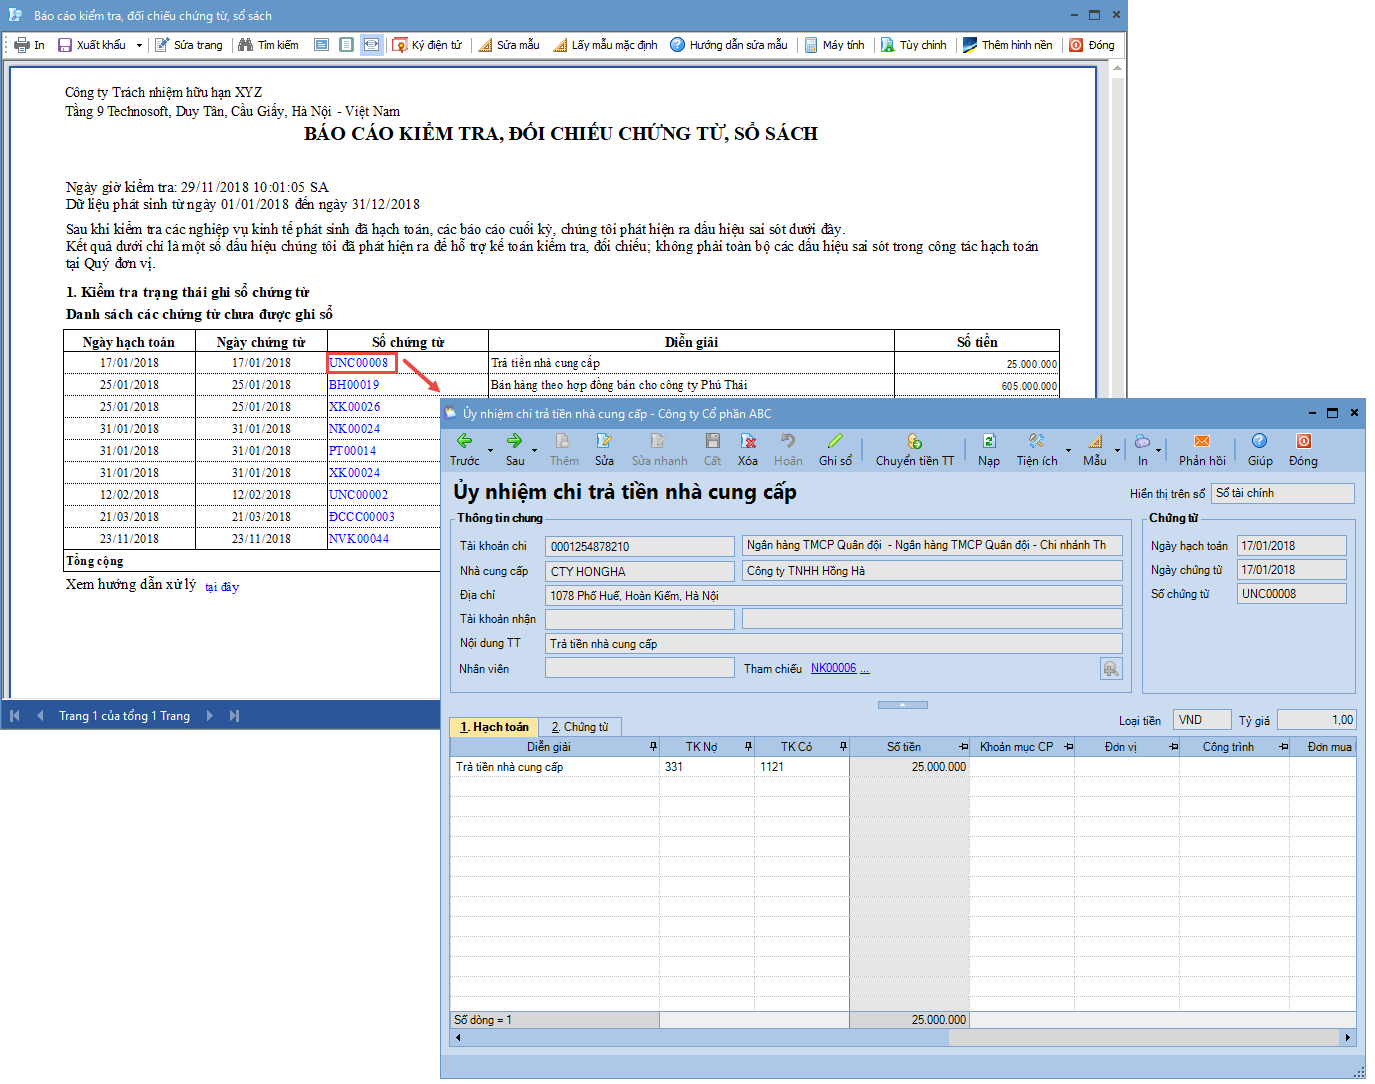Toggle the fit-page-width view button
Image resolution: width=1375 pixels, height=1084 pixels.
tap(371, 45)
